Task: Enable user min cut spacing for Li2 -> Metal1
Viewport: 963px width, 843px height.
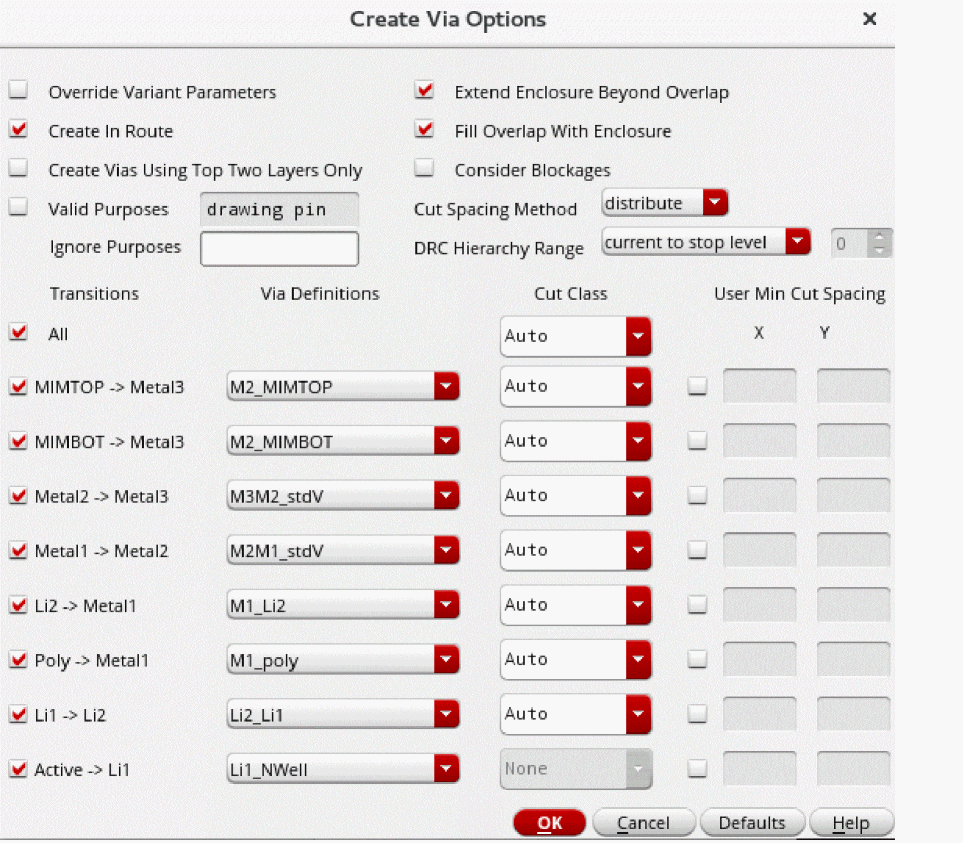Action: point(697,604)
